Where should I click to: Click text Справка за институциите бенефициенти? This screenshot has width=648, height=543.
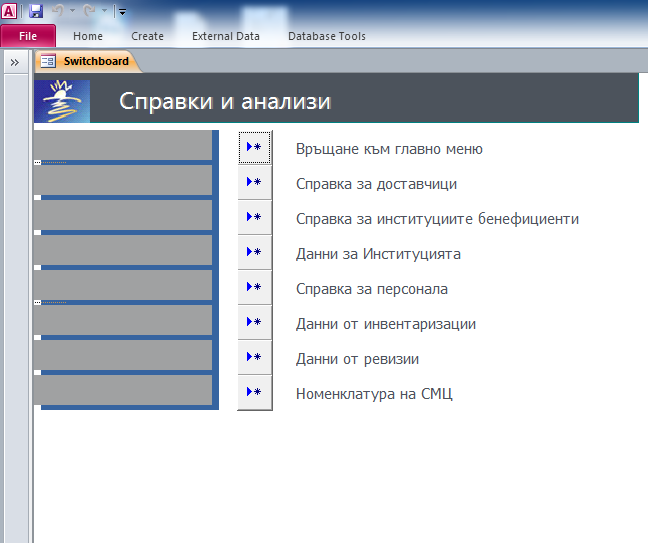tap(437, 219)
